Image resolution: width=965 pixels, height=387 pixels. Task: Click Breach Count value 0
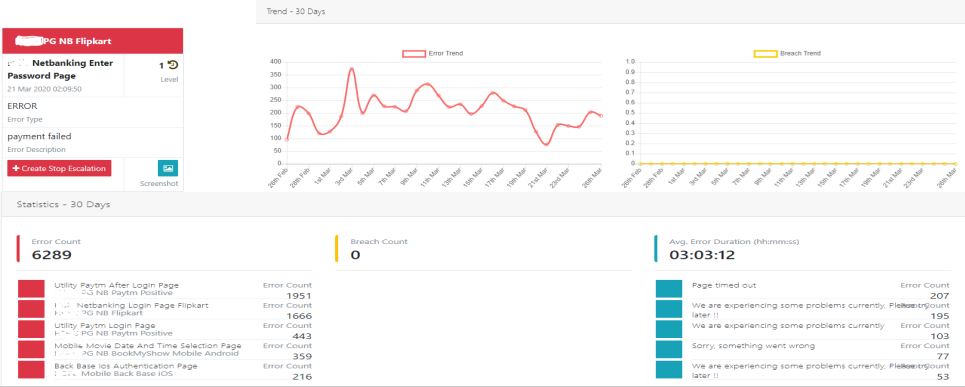[x=355, y=255]
